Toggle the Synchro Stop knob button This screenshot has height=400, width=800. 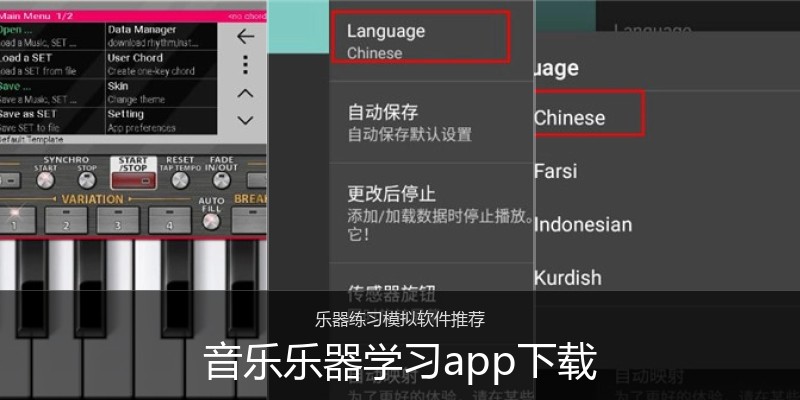(87, 180)
